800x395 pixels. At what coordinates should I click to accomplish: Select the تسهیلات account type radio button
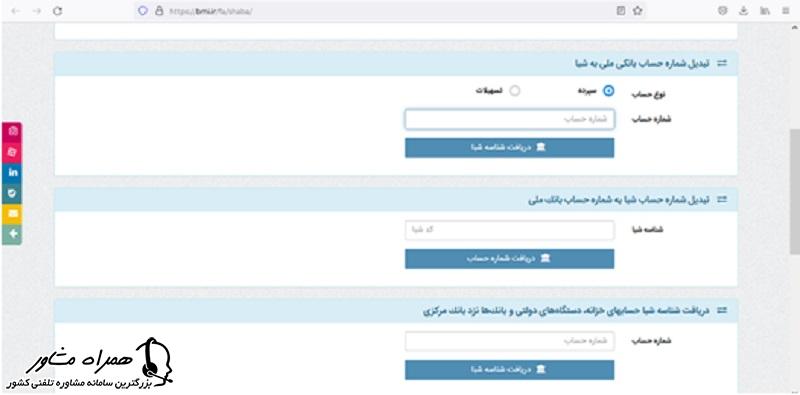pyautogui.click(x=515, y=91)
